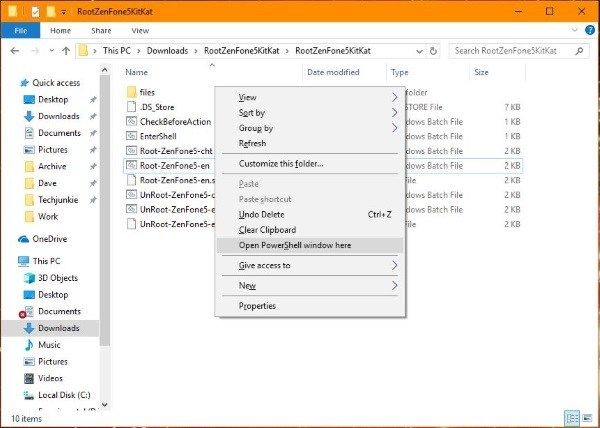Open pinned Pictures under Quick access

click(x=52, y=150)
